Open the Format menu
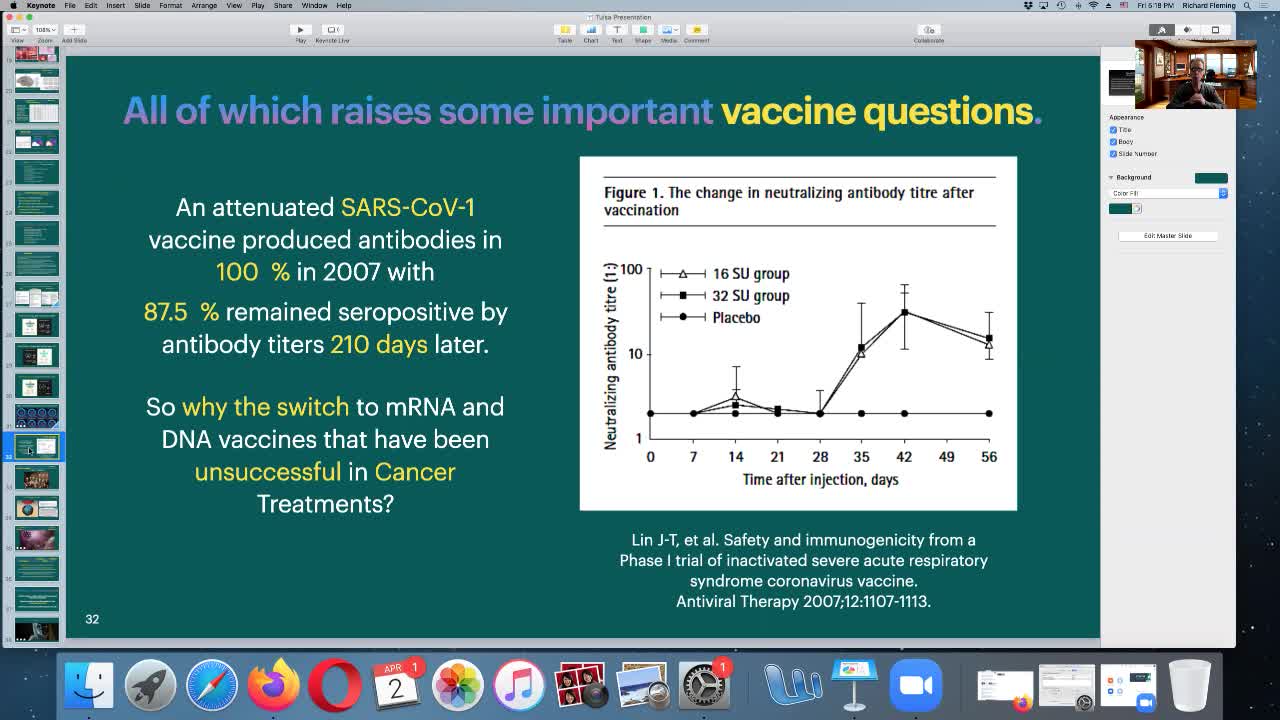 tap(170, 5)
